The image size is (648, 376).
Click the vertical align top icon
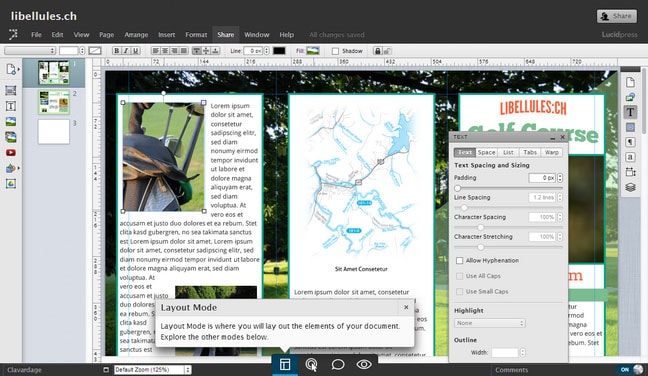tap(197, 51)
